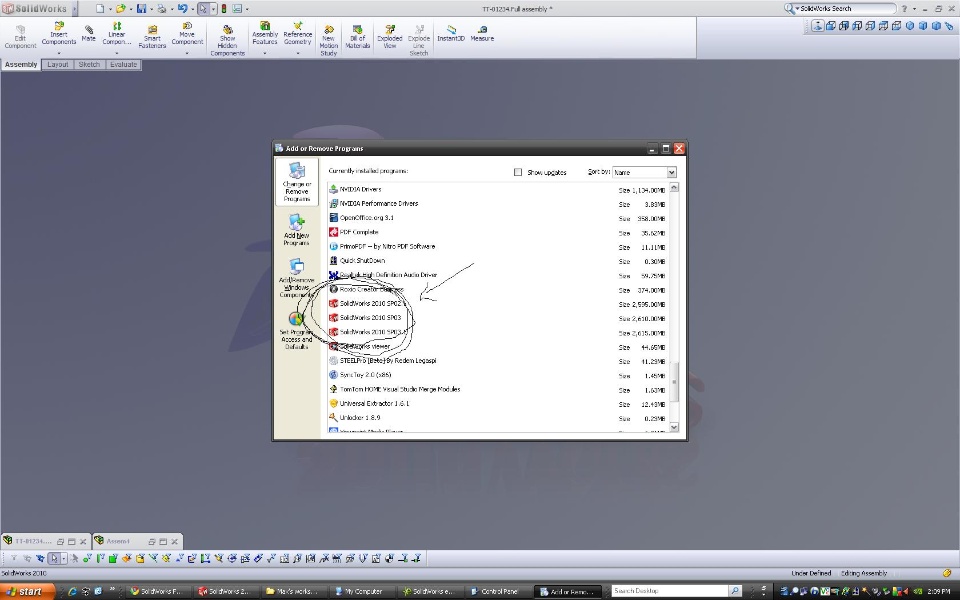960x600 pixels.
Task: Switch to the Assembly tab
Action: pos(21,64)
